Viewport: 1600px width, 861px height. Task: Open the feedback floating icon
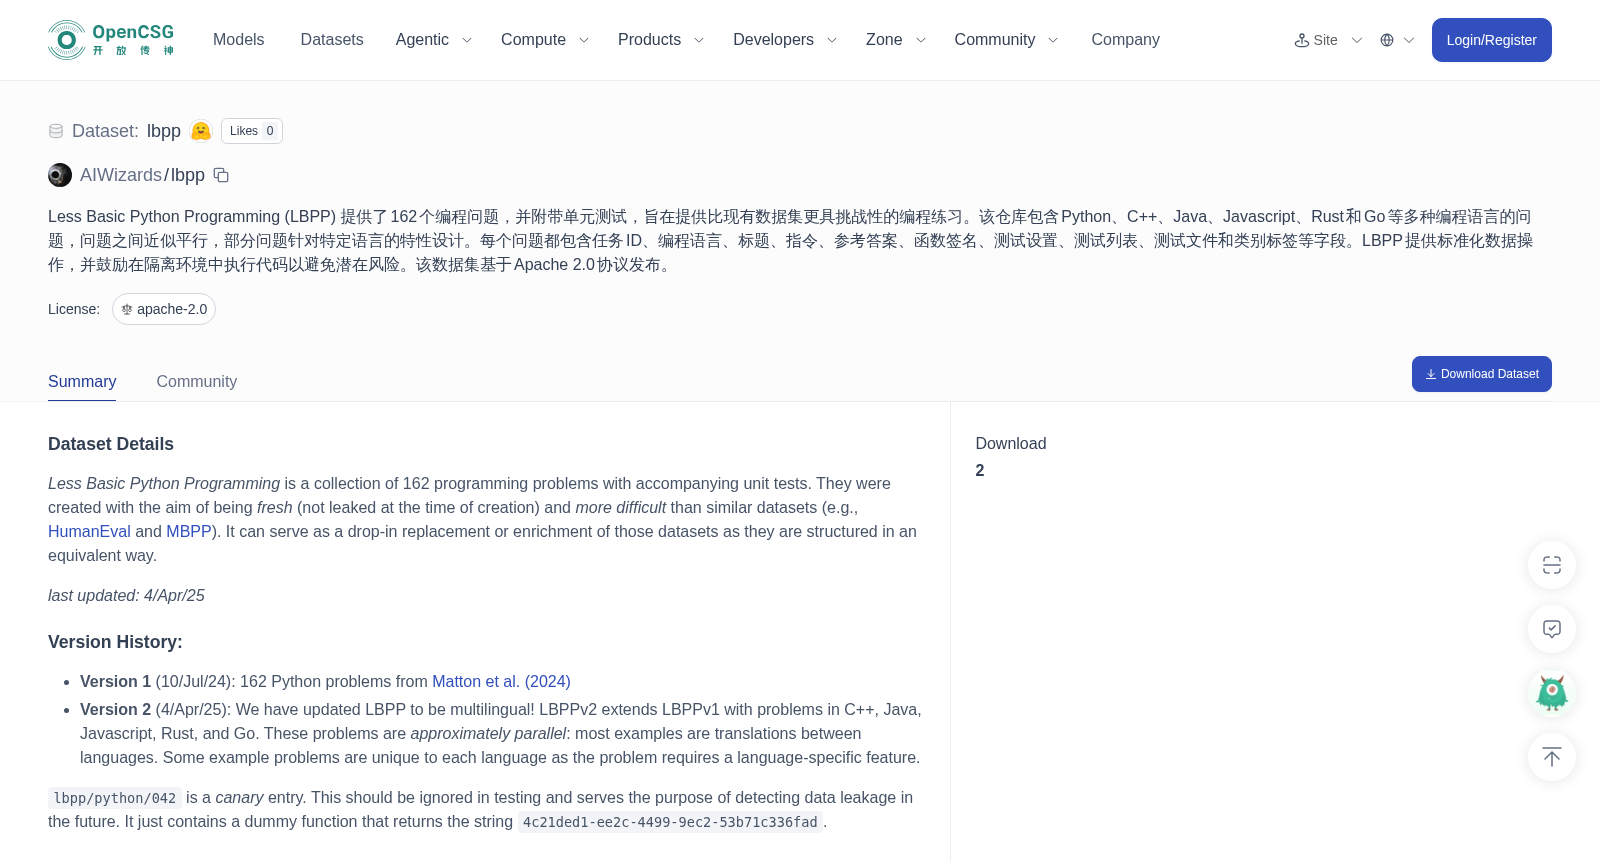(1552, 629)
